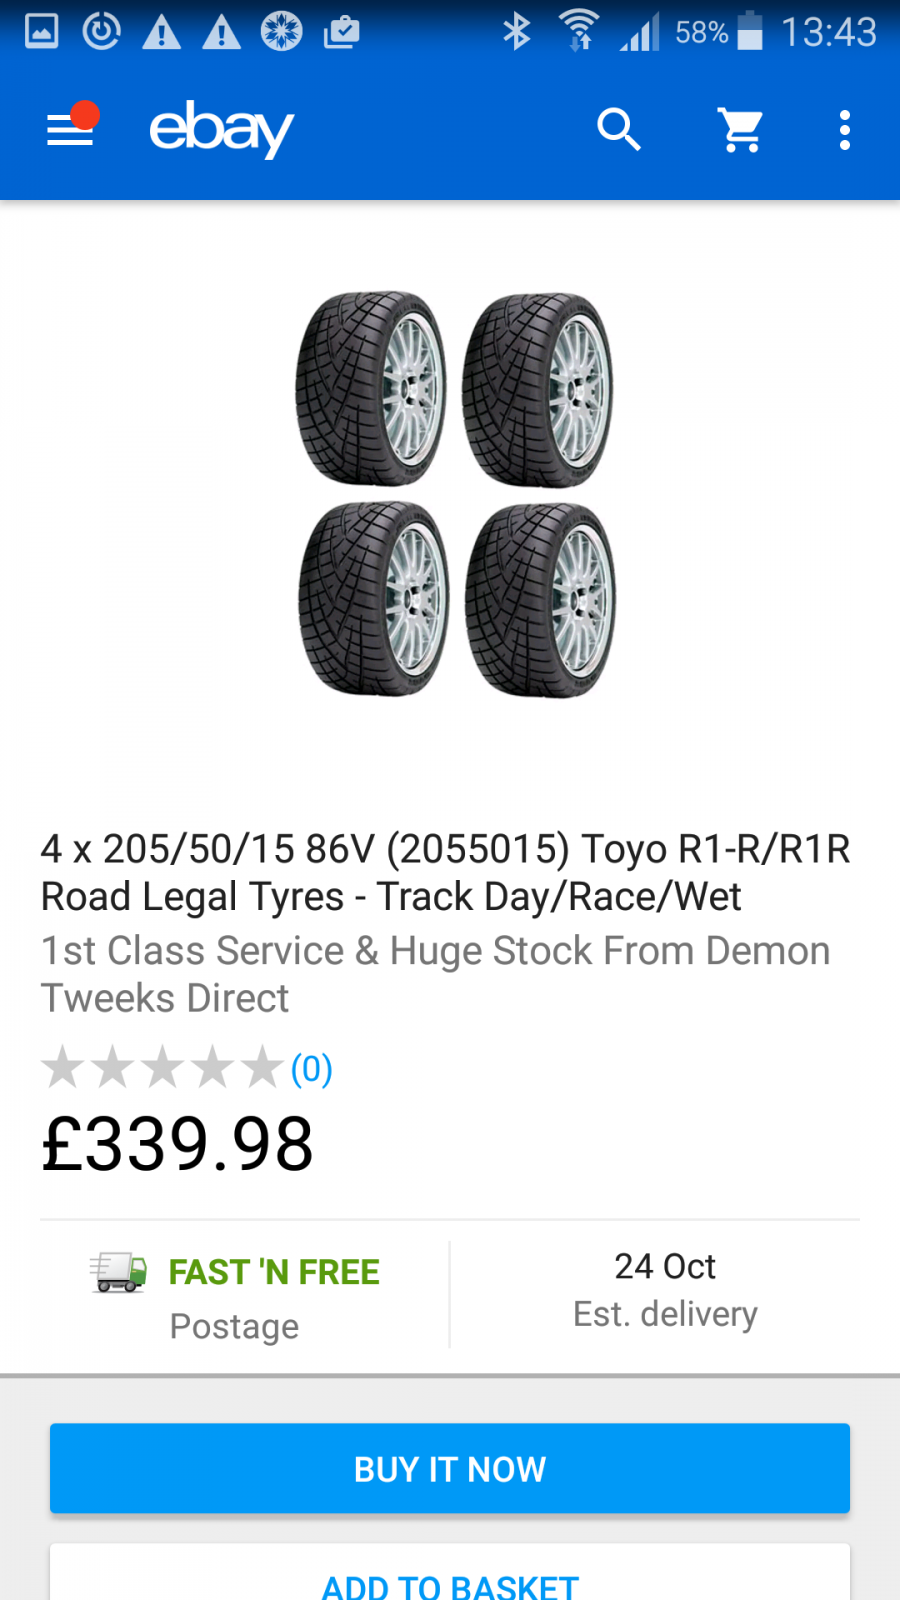Tap the picture notification icon
The height and width of the screenshot is (1600, 900).
(x=41, y=32)
